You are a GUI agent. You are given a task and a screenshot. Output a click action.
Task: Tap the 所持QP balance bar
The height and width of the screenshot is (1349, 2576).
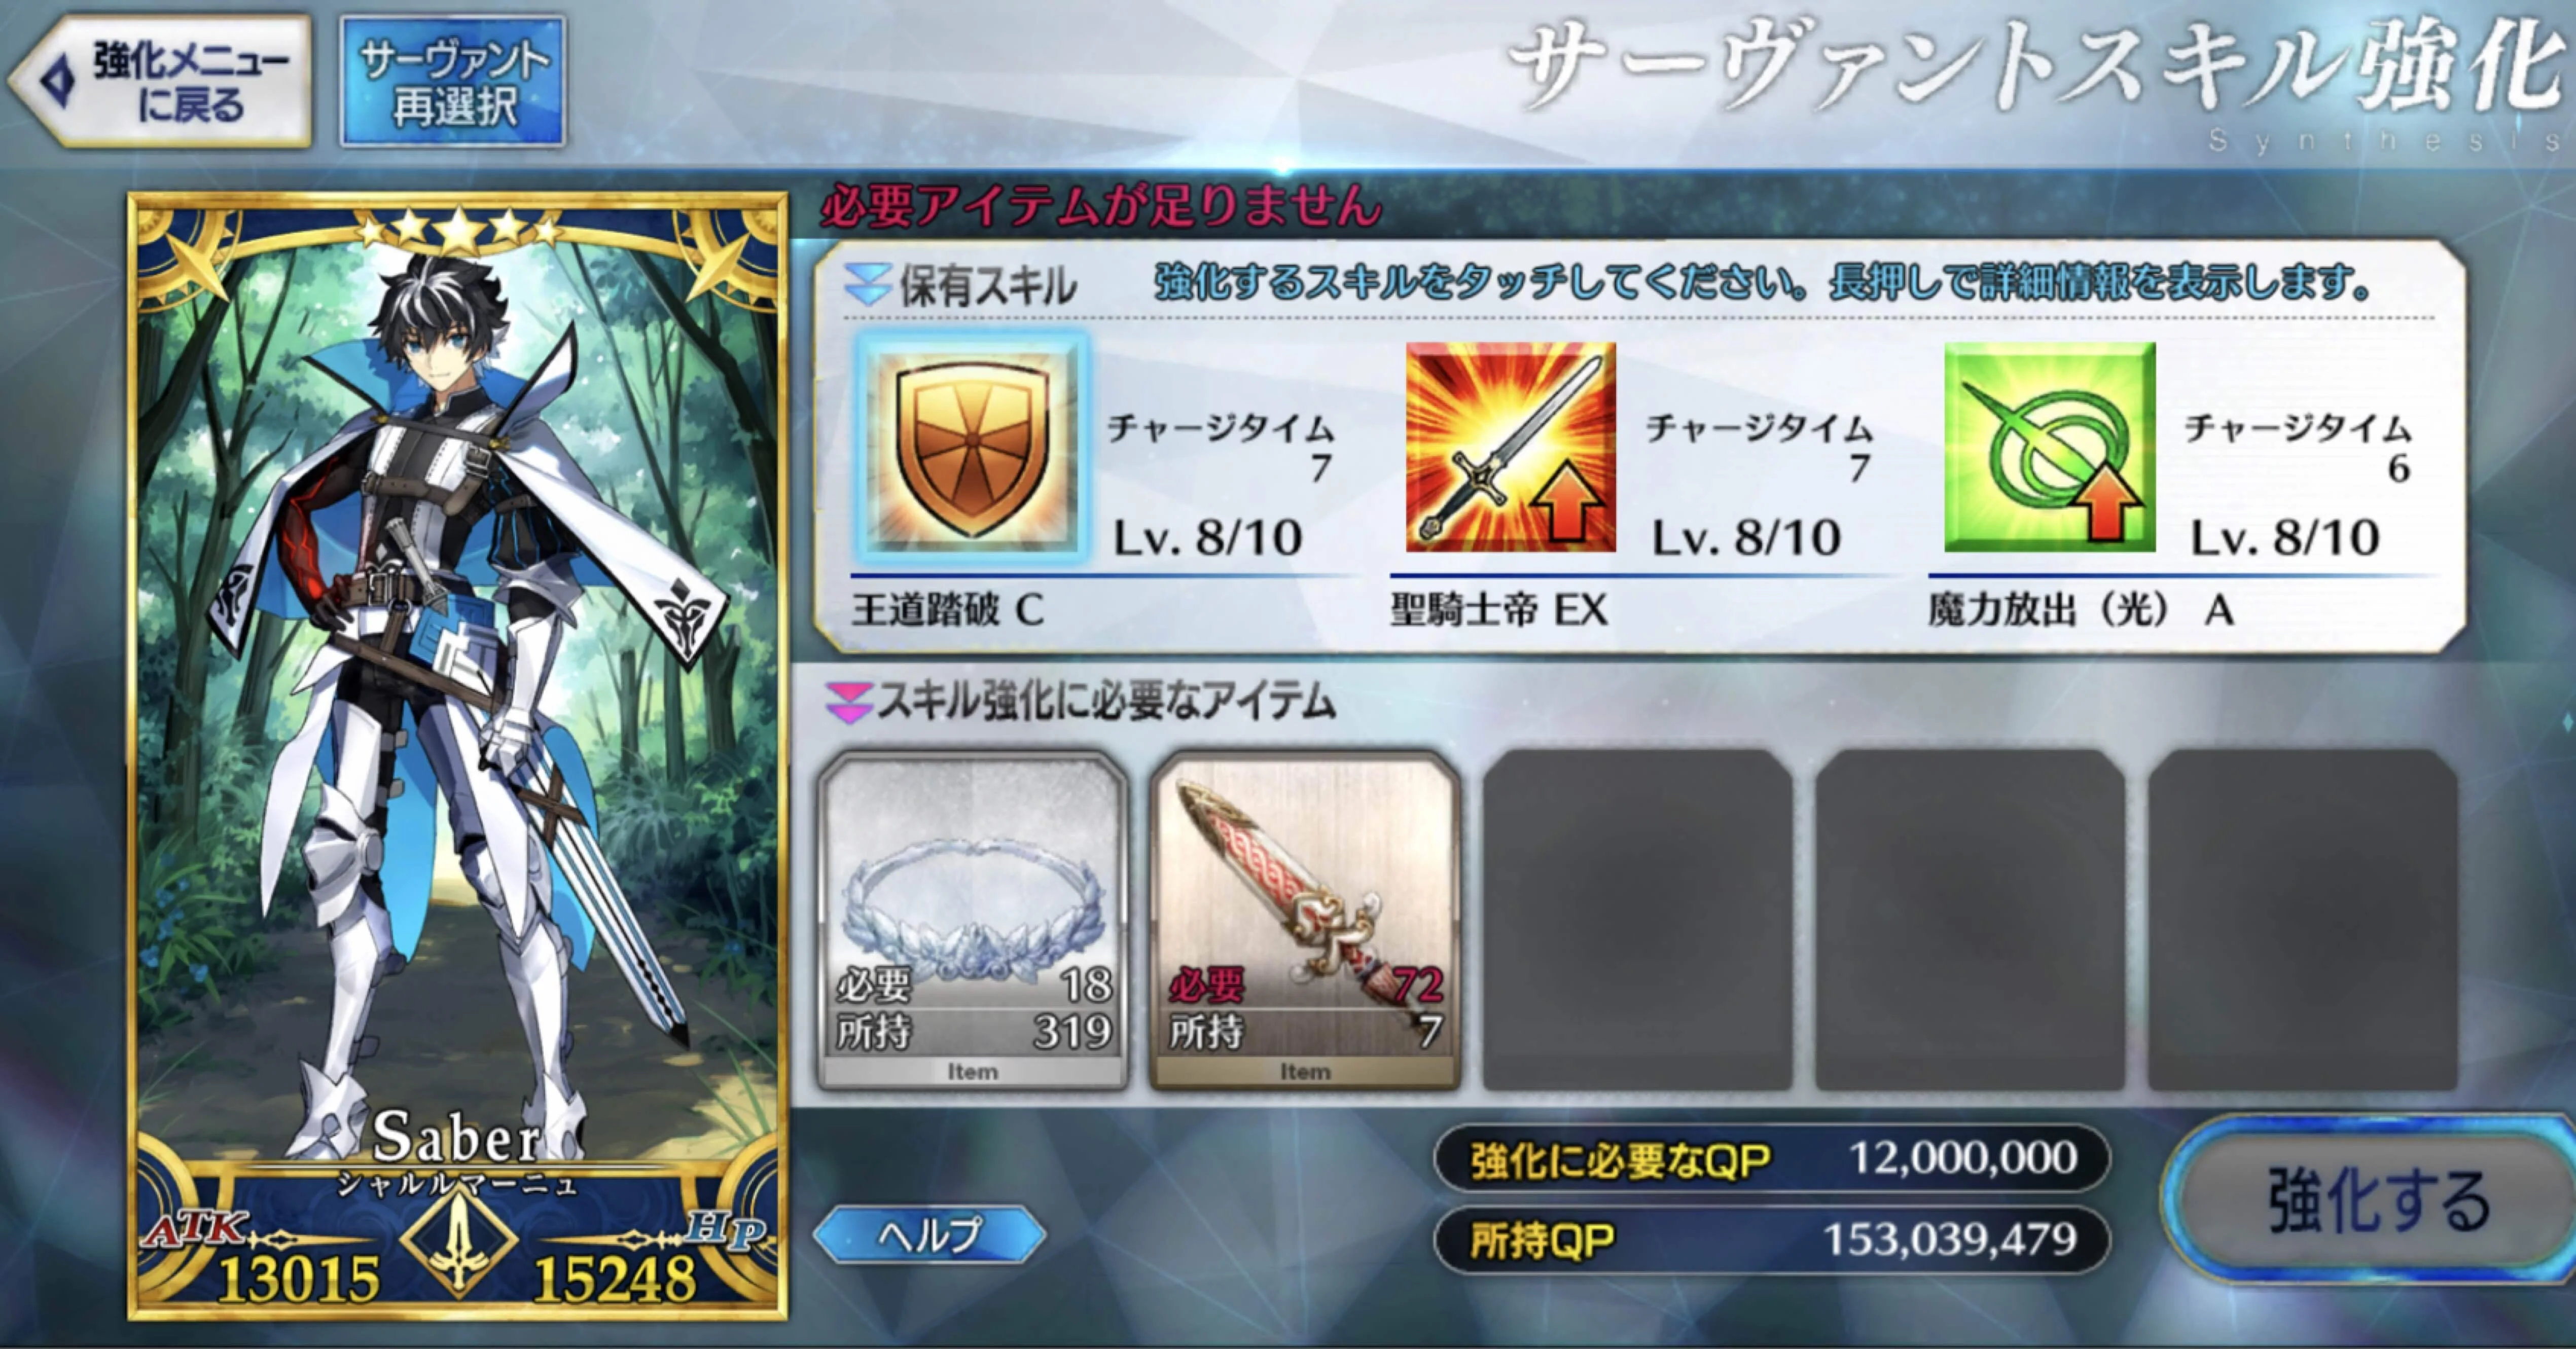(1772, 1240)
